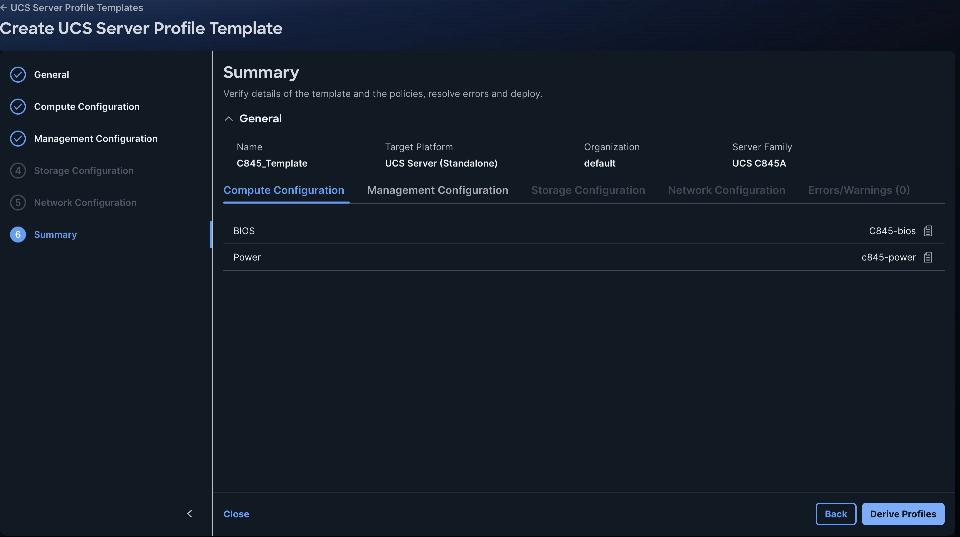Screen dimensions: 960x537
Task: Open policy details icon next to C845-bios
Action: click(928, 231)
